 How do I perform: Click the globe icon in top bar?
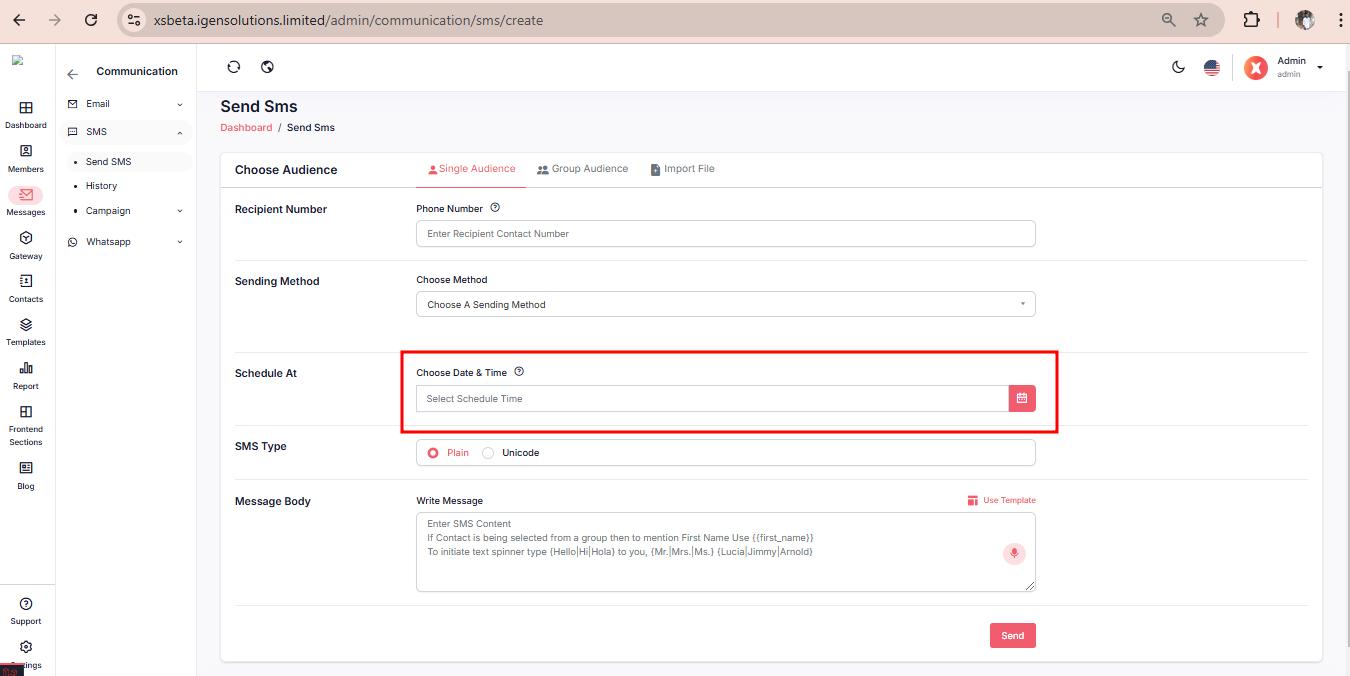pos(267,67)
